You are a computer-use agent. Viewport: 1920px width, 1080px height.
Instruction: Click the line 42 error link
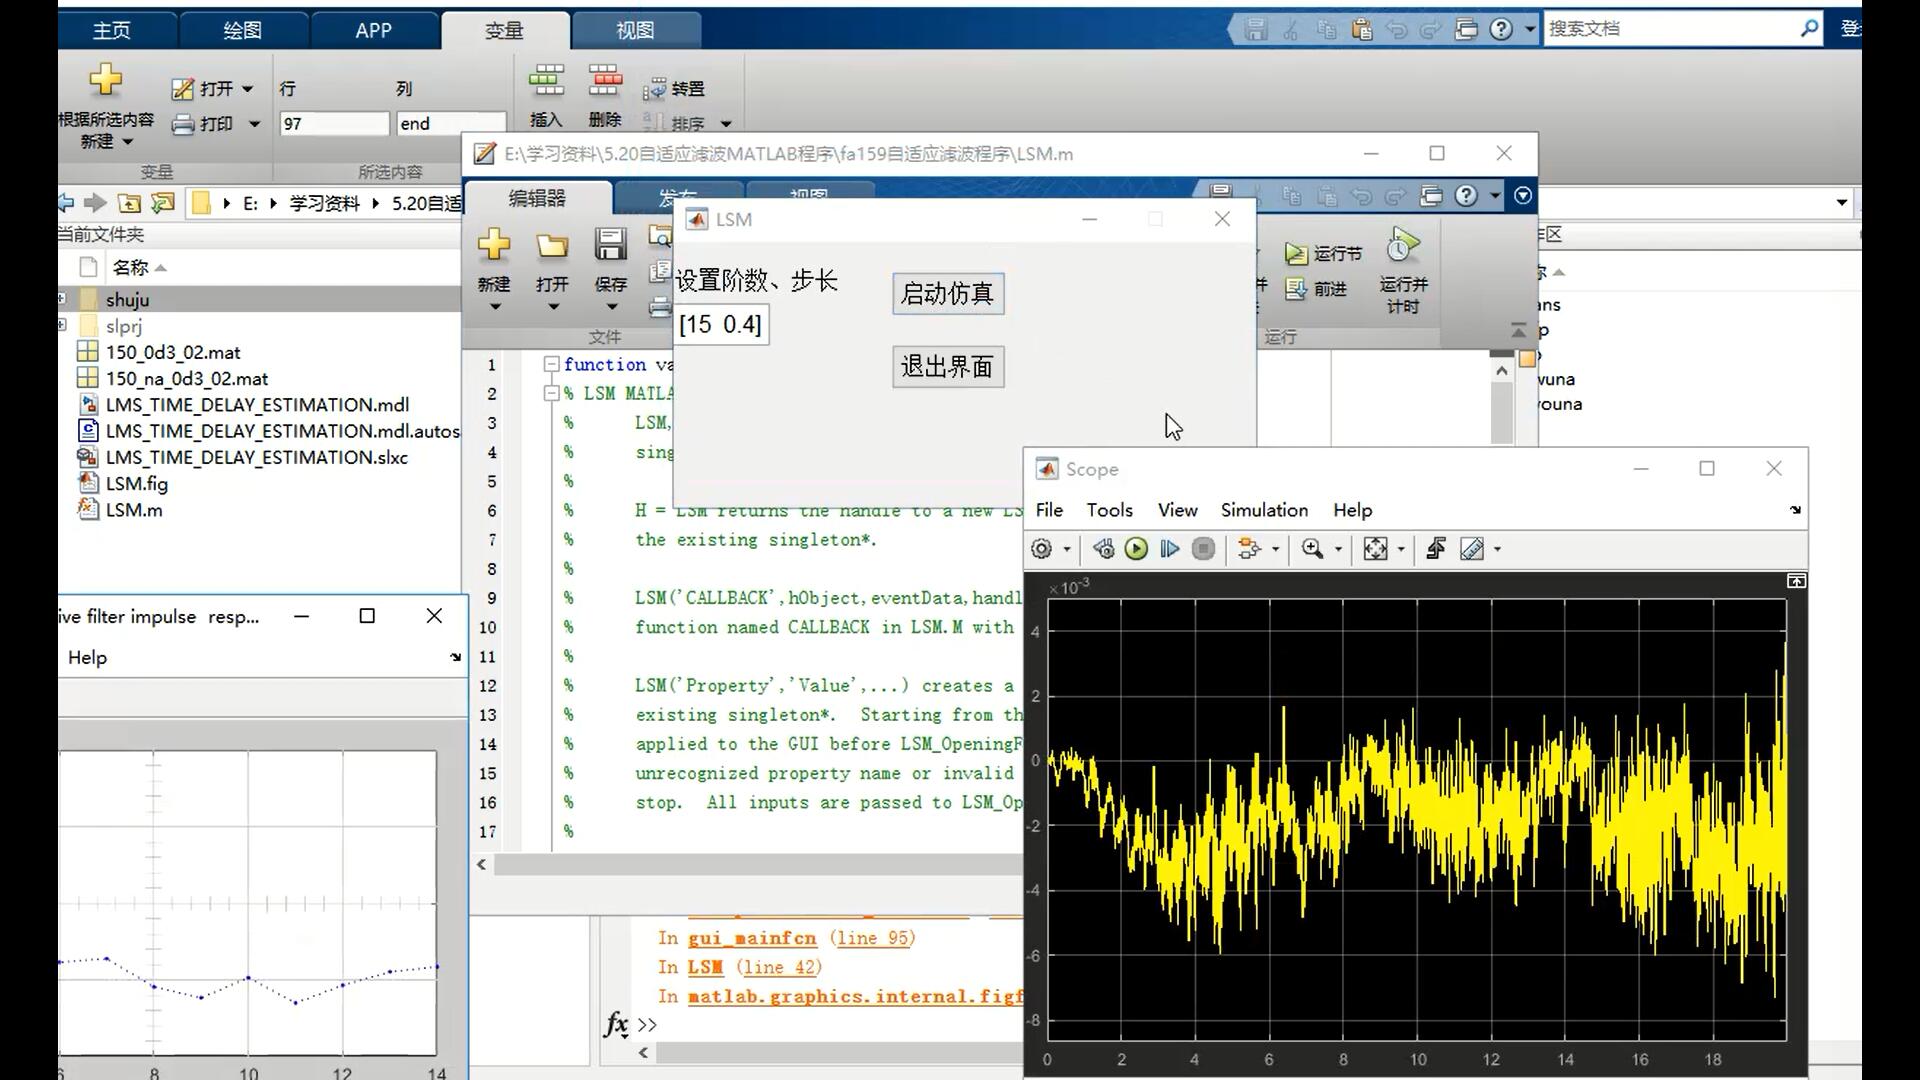pos(777,967)
